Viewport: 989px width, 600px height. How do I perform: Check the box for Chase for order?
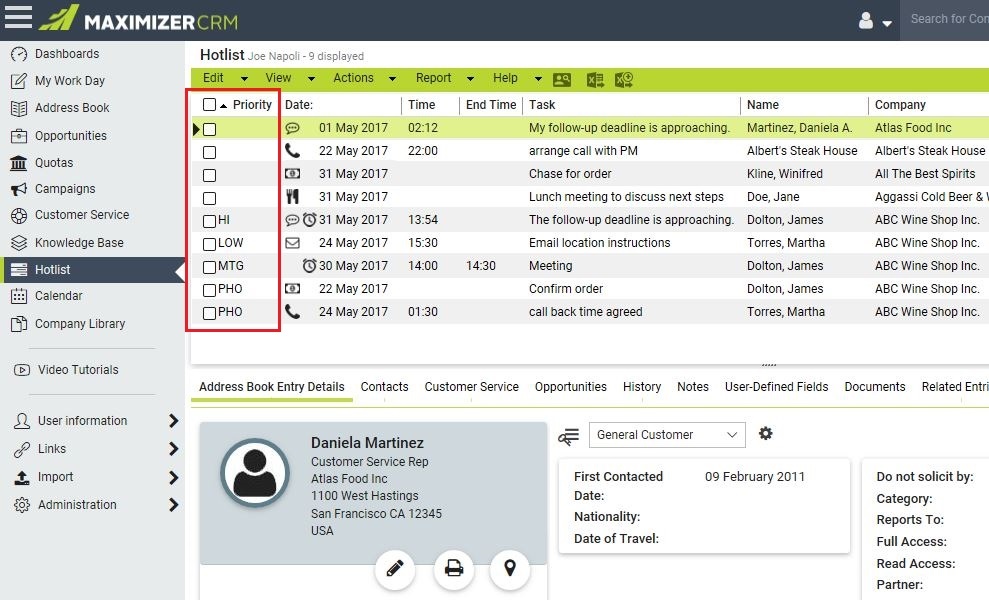(209, 175)
